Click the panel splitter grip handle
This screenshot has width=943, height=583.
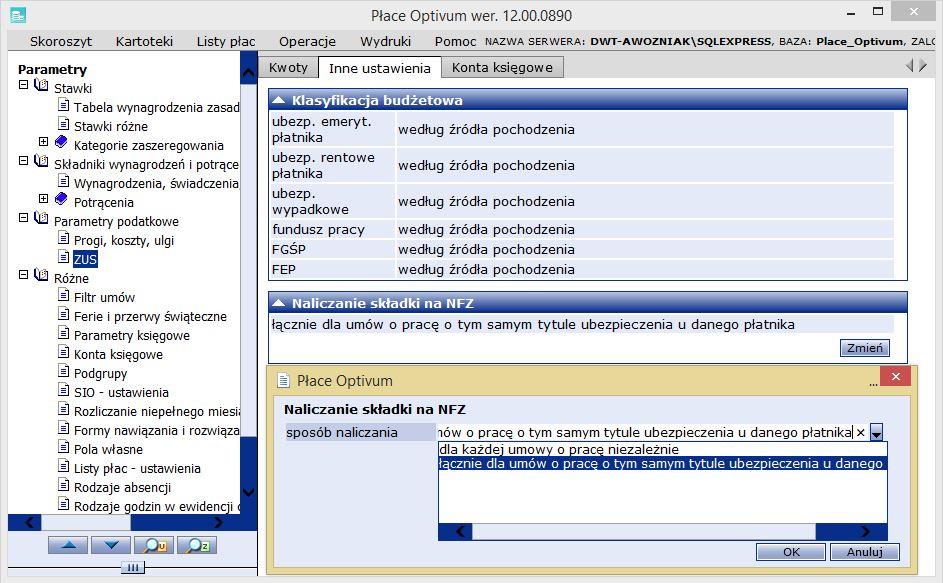pyautogui.click(x=133, y=567)
